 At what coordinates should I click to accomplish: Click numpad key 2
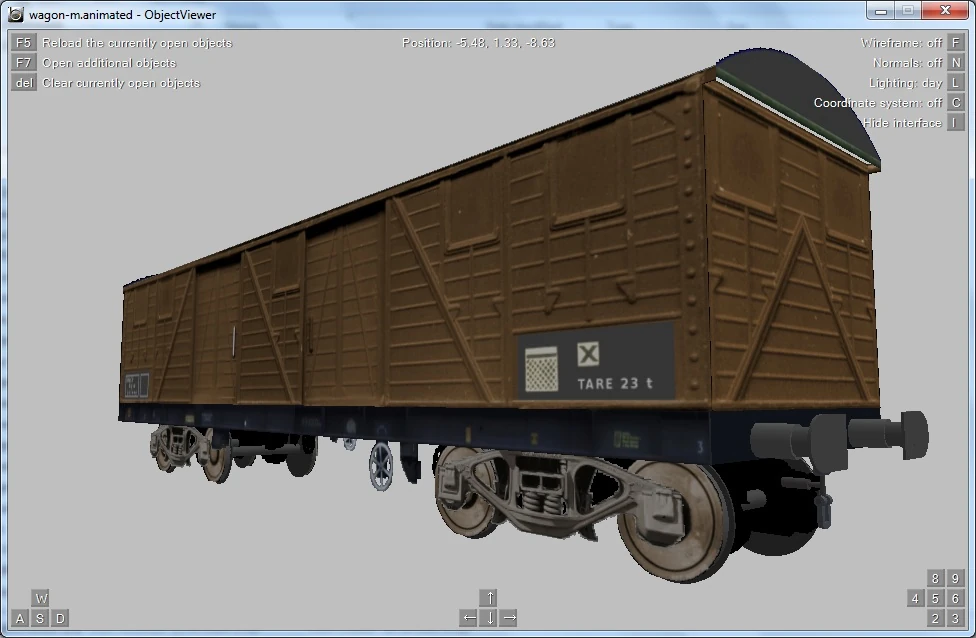[x=934, y=618]
